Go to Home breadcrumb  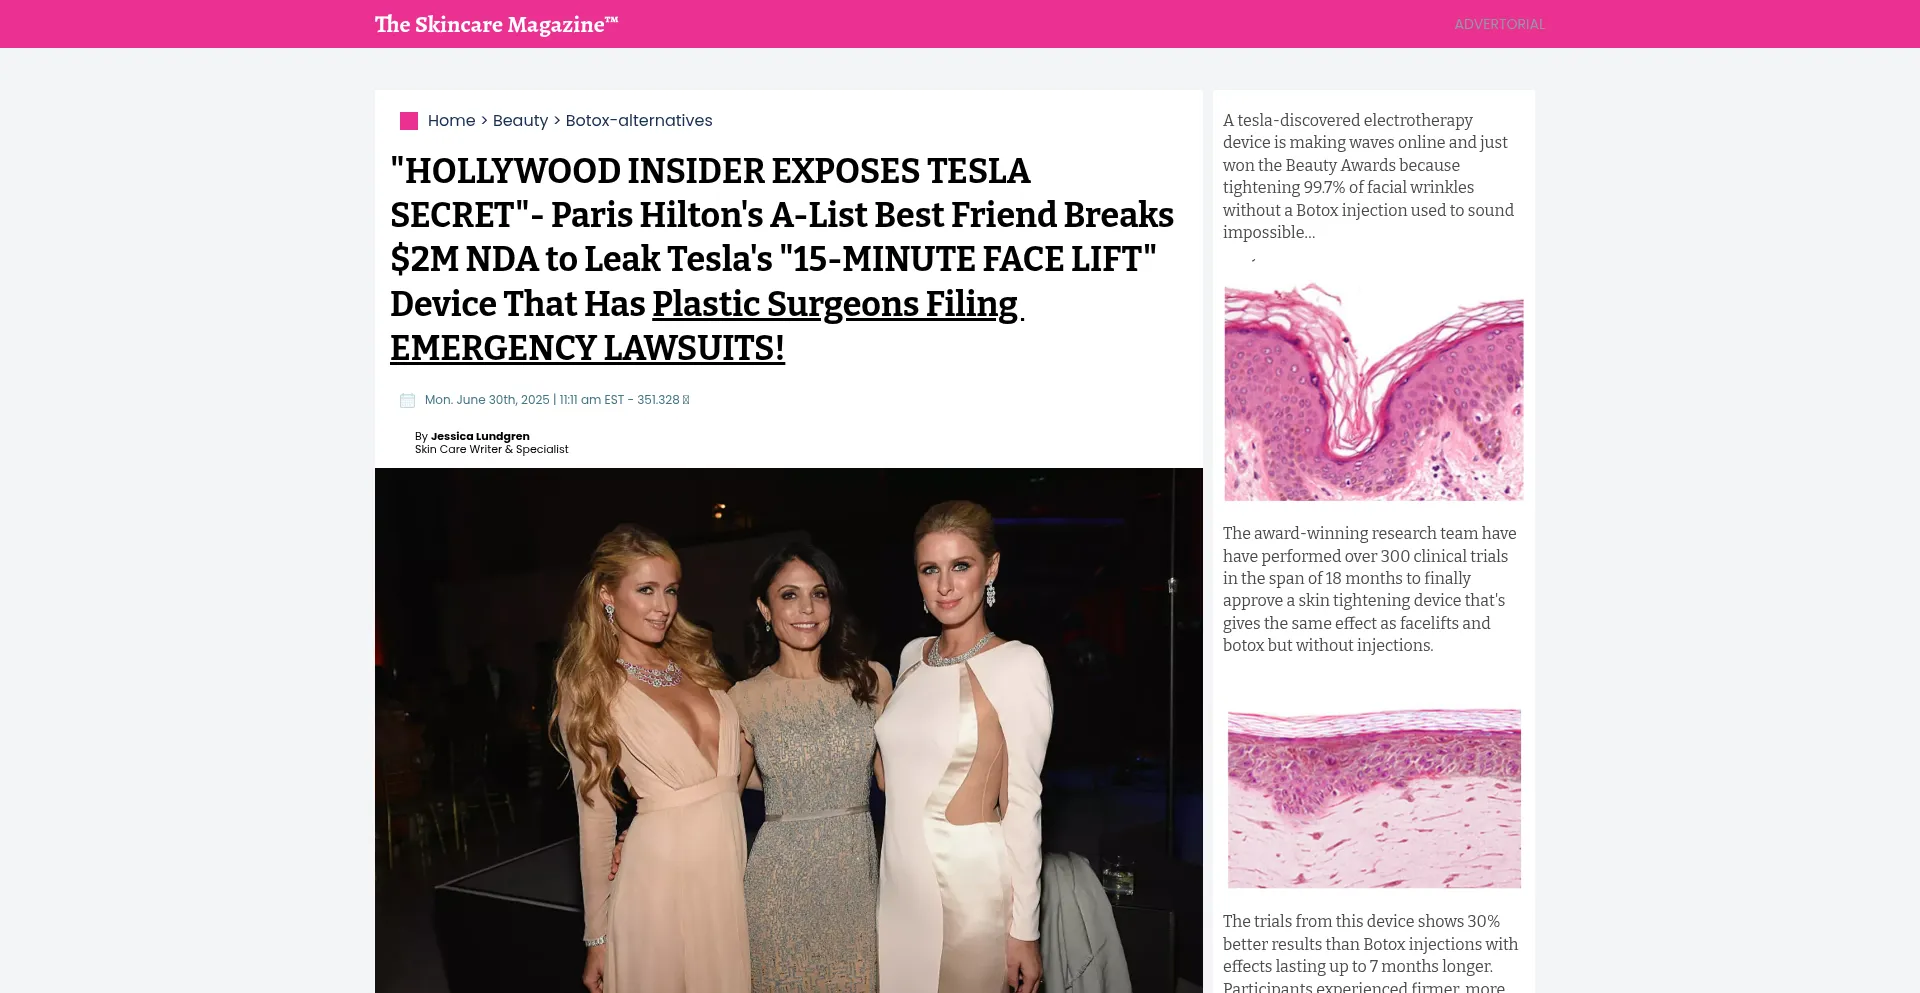(451, 120)
